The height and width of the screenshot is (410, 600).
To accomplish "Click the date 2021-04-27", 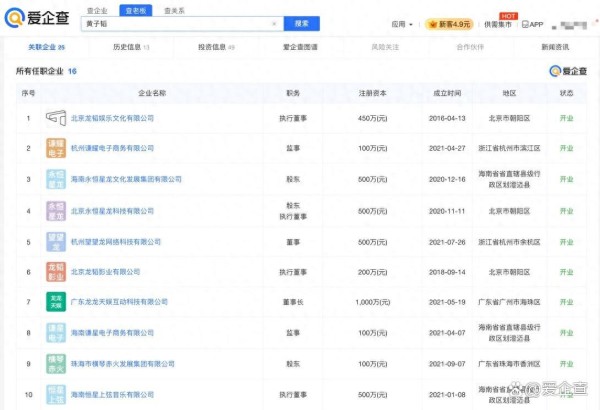I will tap(447, 148).
